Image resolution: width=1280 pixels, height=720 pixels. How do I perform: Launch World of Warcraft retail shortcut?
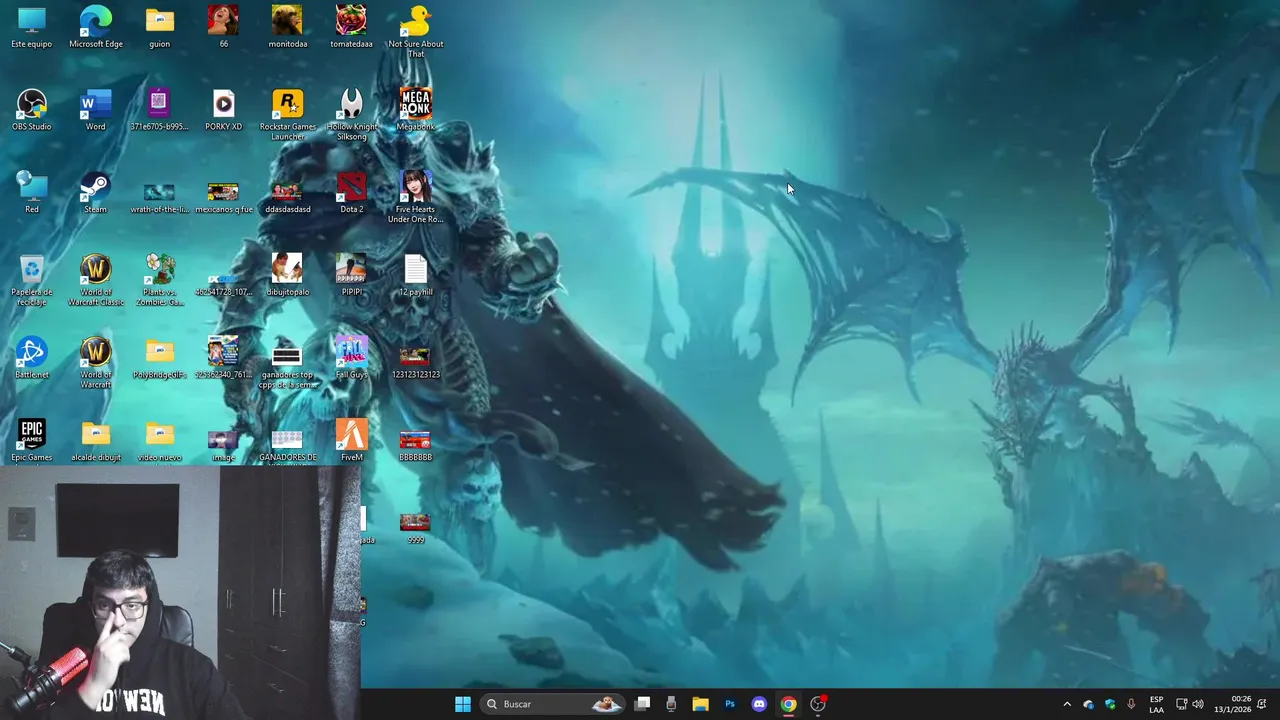coord(96,362)
